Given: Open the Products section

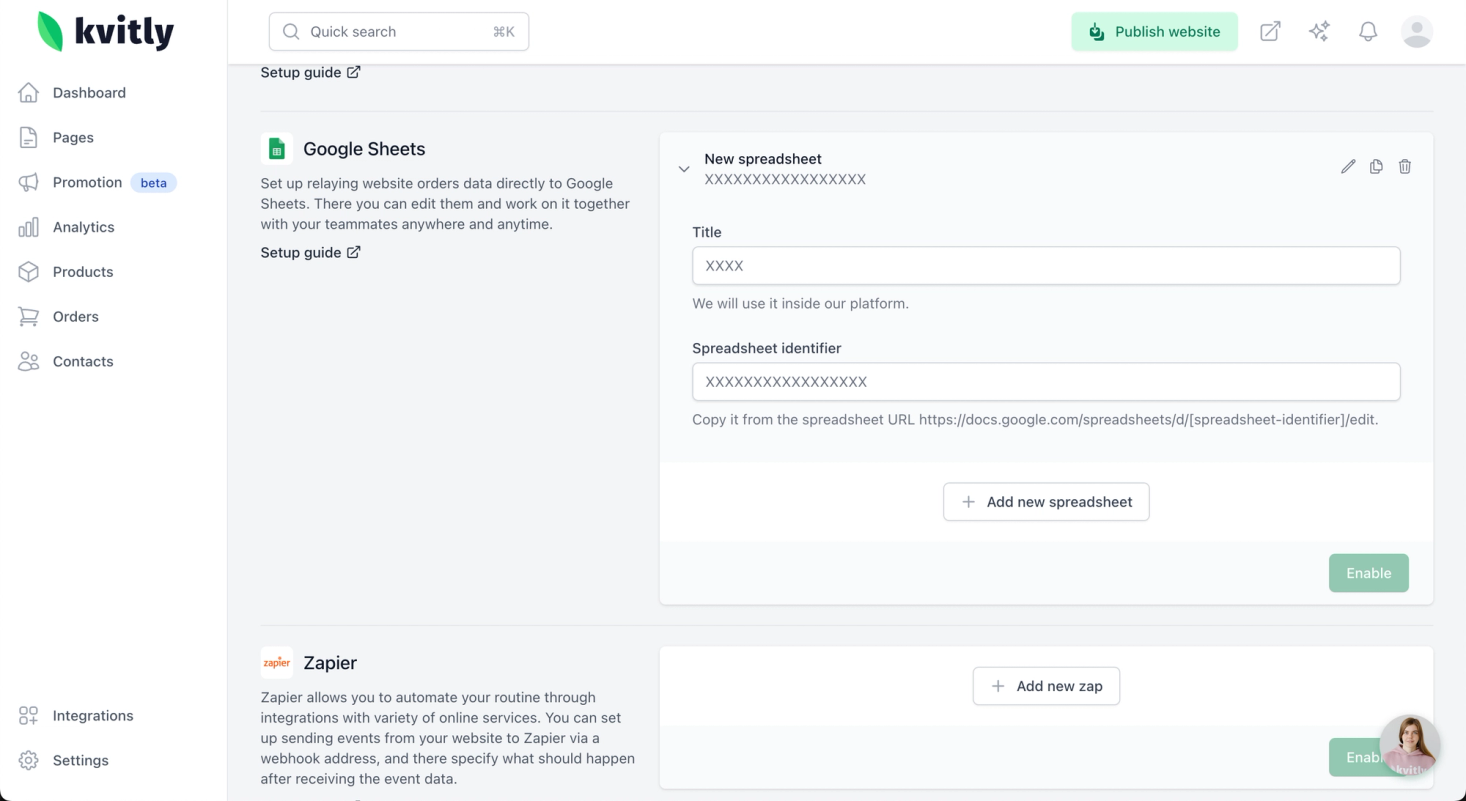Looking at the screenshot, I should pyautogui.click(x=83, y=272).
